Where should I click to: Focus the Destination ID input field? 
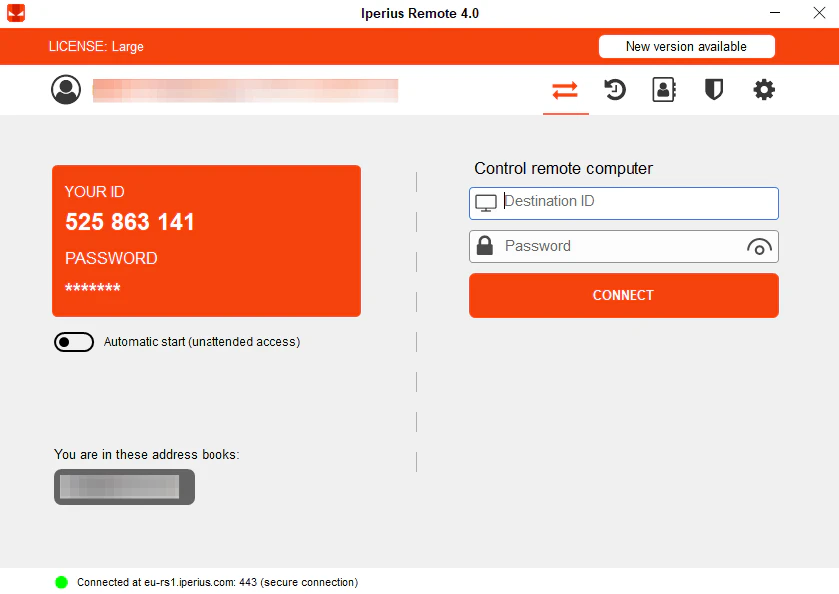click(x=623, y=203)
